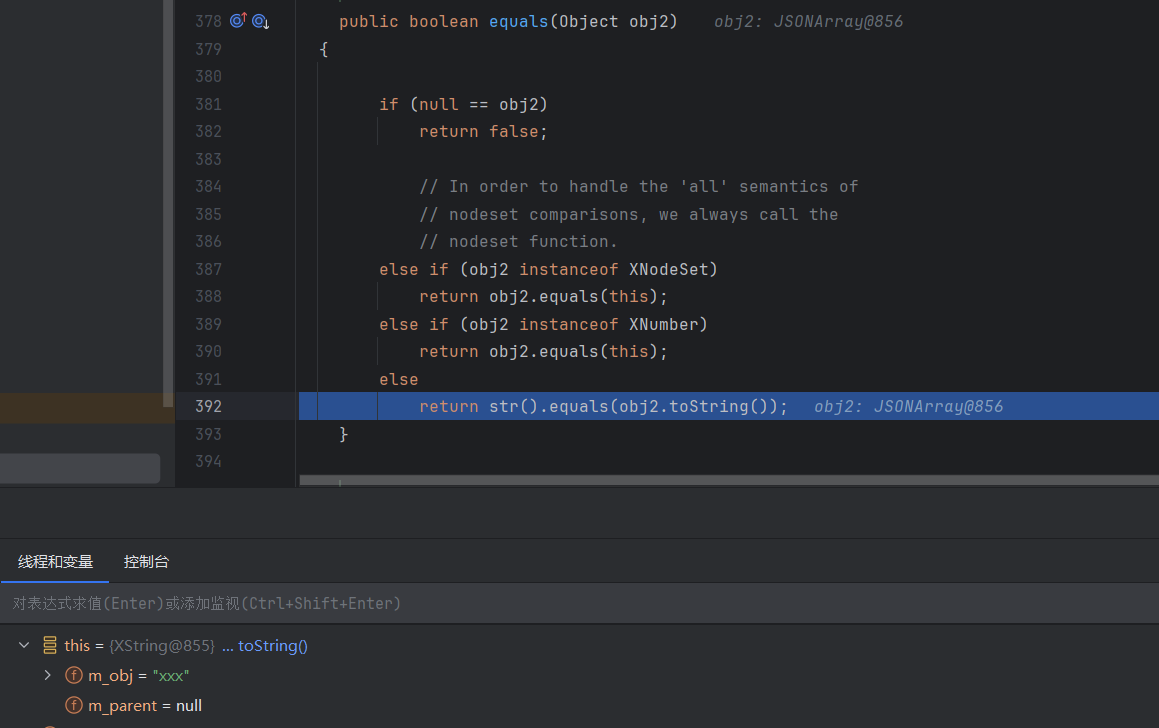
Task: Click the overrides-method gutter icon on line 378
Action: [x=238, y=21]
